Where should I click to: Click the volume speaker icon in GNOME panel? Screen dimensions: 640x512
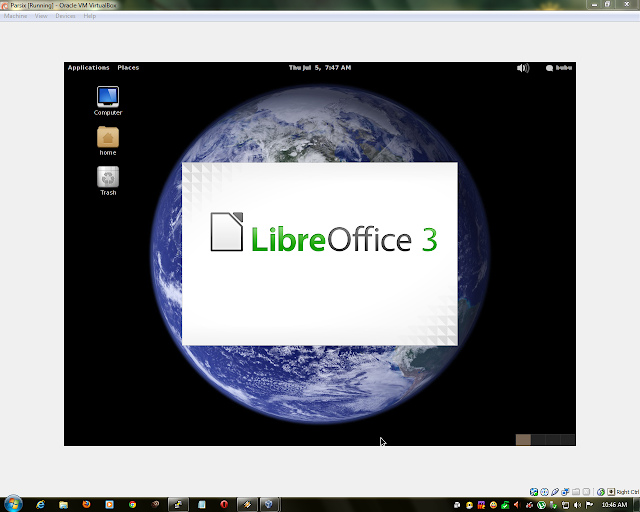tap(523, 68)
